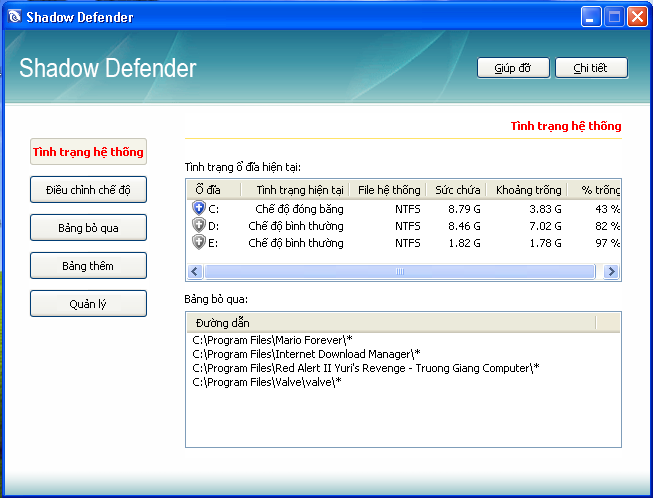Select the Valve\valve exclusion path
Viewport: 653px width, 498px height.
(x=267, y=382)
